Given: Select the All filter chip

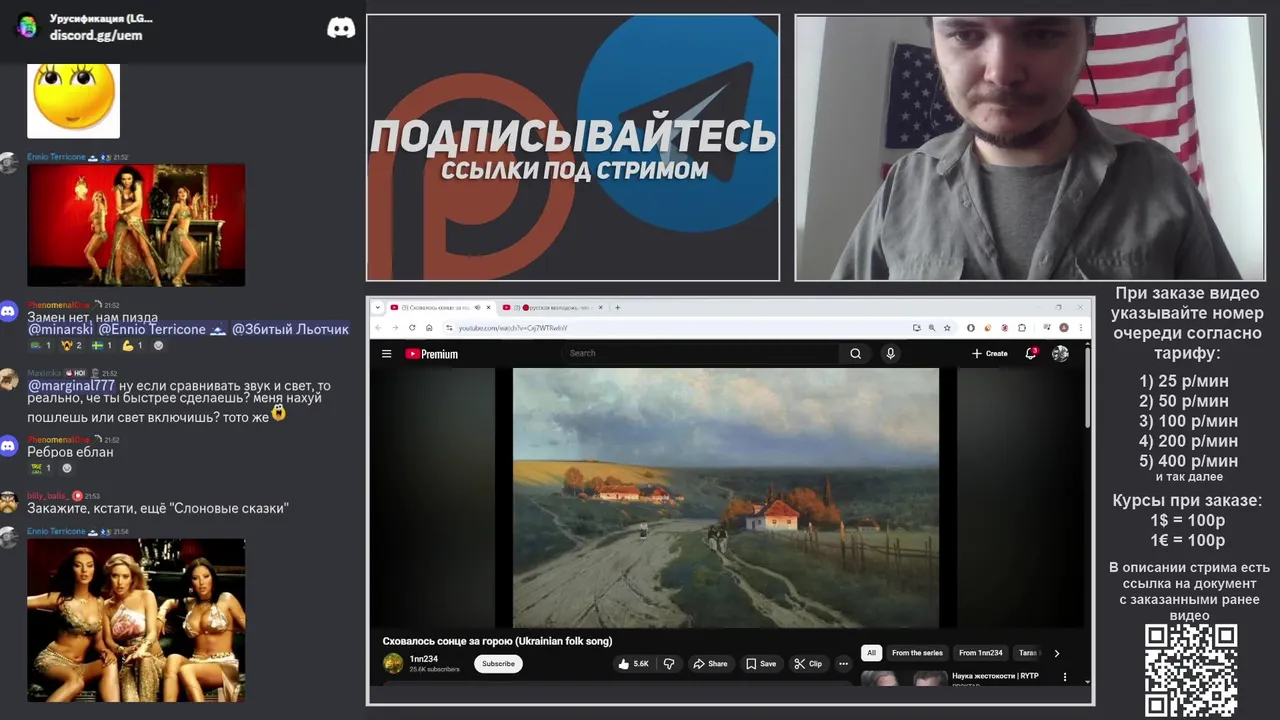Looking at the screenshot, I should tap(871, 653).
